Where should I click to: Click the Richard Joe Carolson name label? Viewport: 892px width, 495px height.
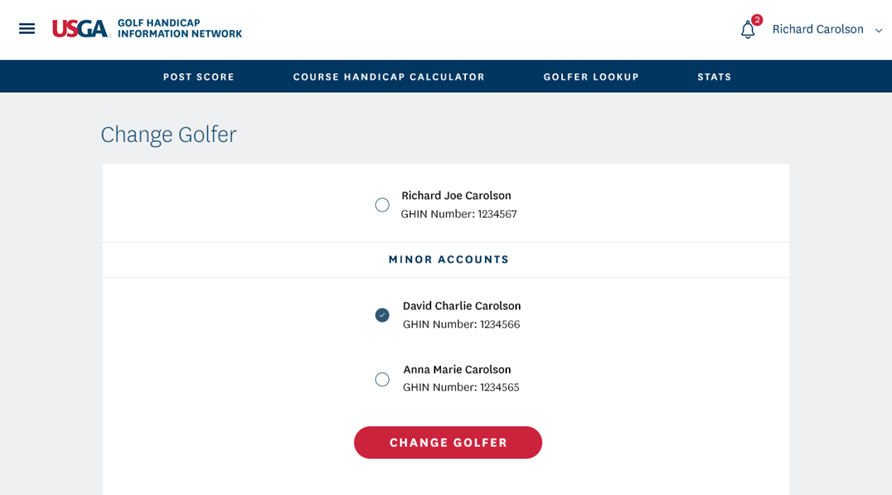(x=456, y=196)
